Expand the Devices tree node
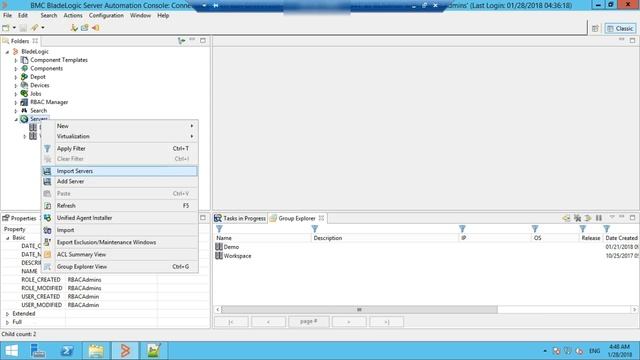640x360 pixels. 16,86
